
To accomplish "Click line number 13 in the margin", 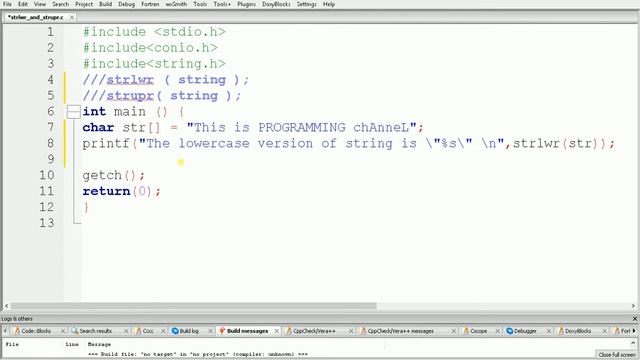I will 47,223.
